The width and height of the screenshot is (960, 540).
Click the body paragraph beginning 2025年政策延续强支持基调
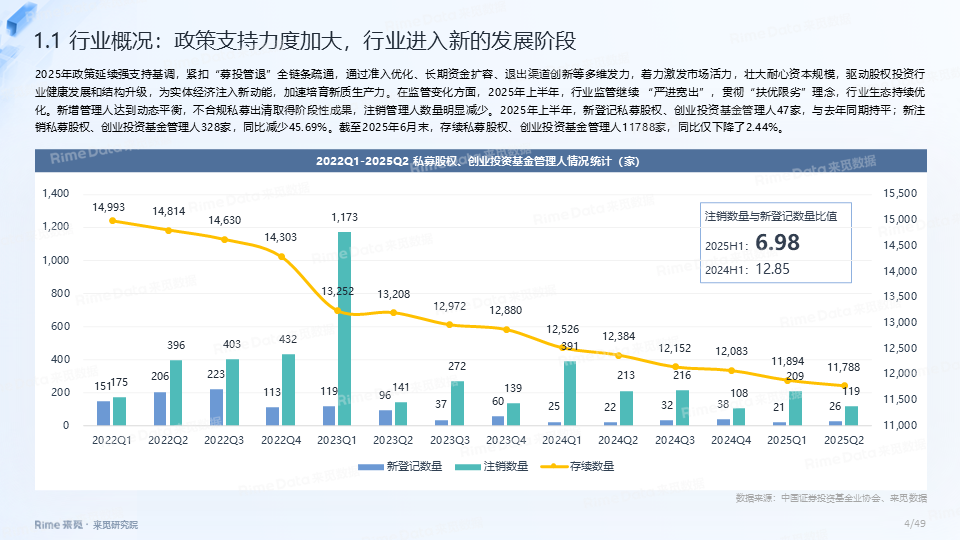point(480,101)
